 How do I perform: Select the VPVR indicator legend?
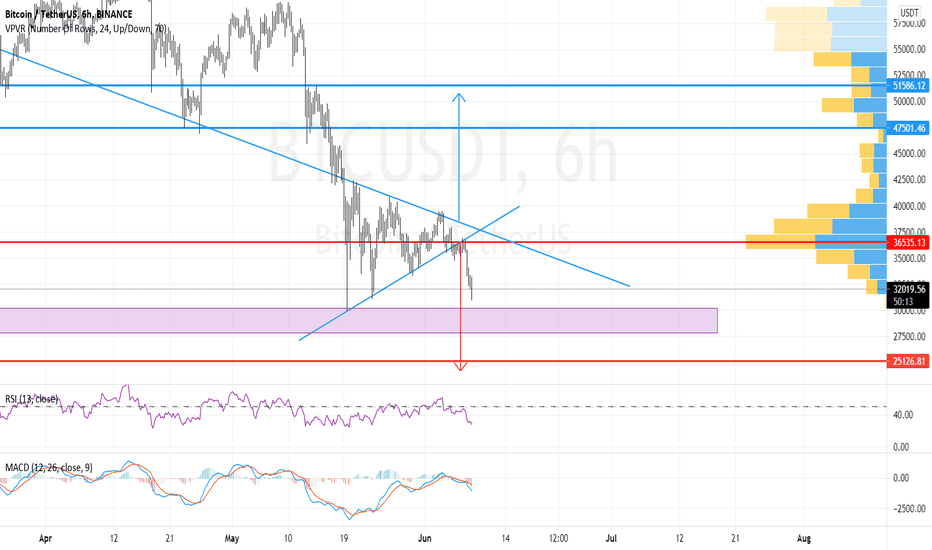pos(86,28)
